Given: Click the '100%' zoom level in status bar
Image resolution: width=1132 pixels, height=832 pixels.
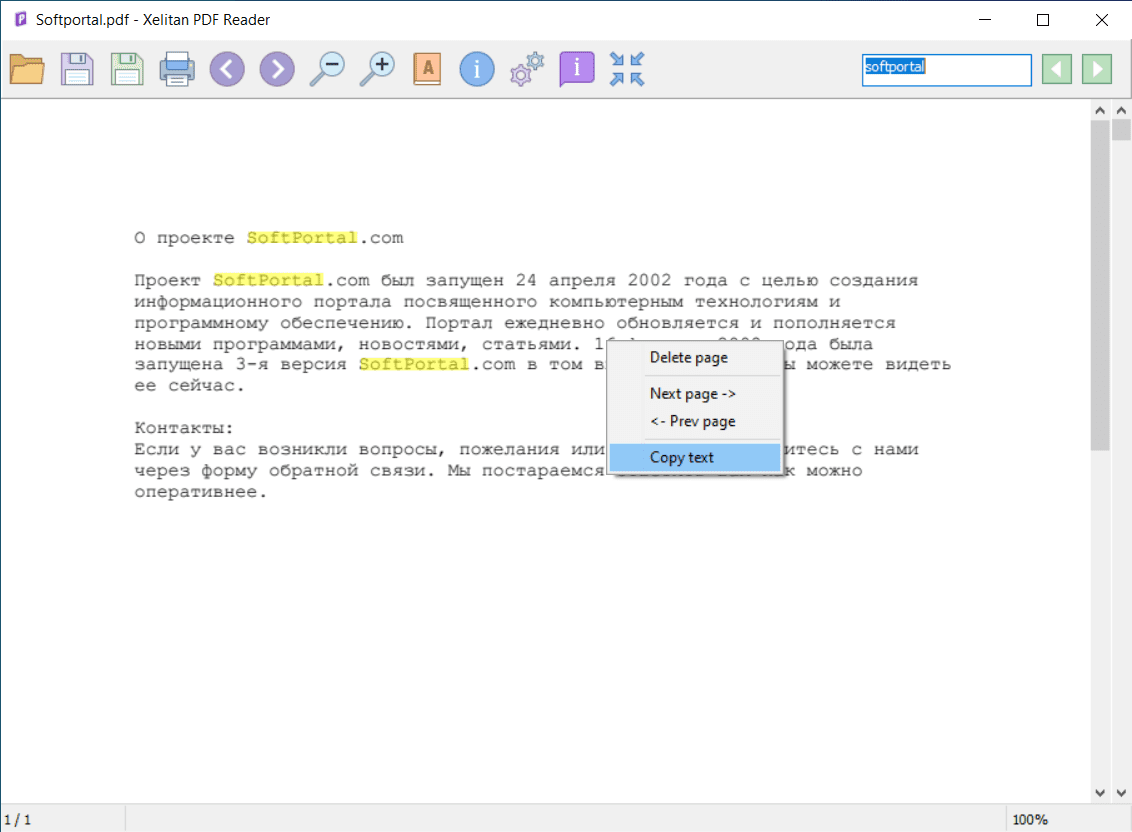Looking at the screenshot, I should click(1029, 820).
